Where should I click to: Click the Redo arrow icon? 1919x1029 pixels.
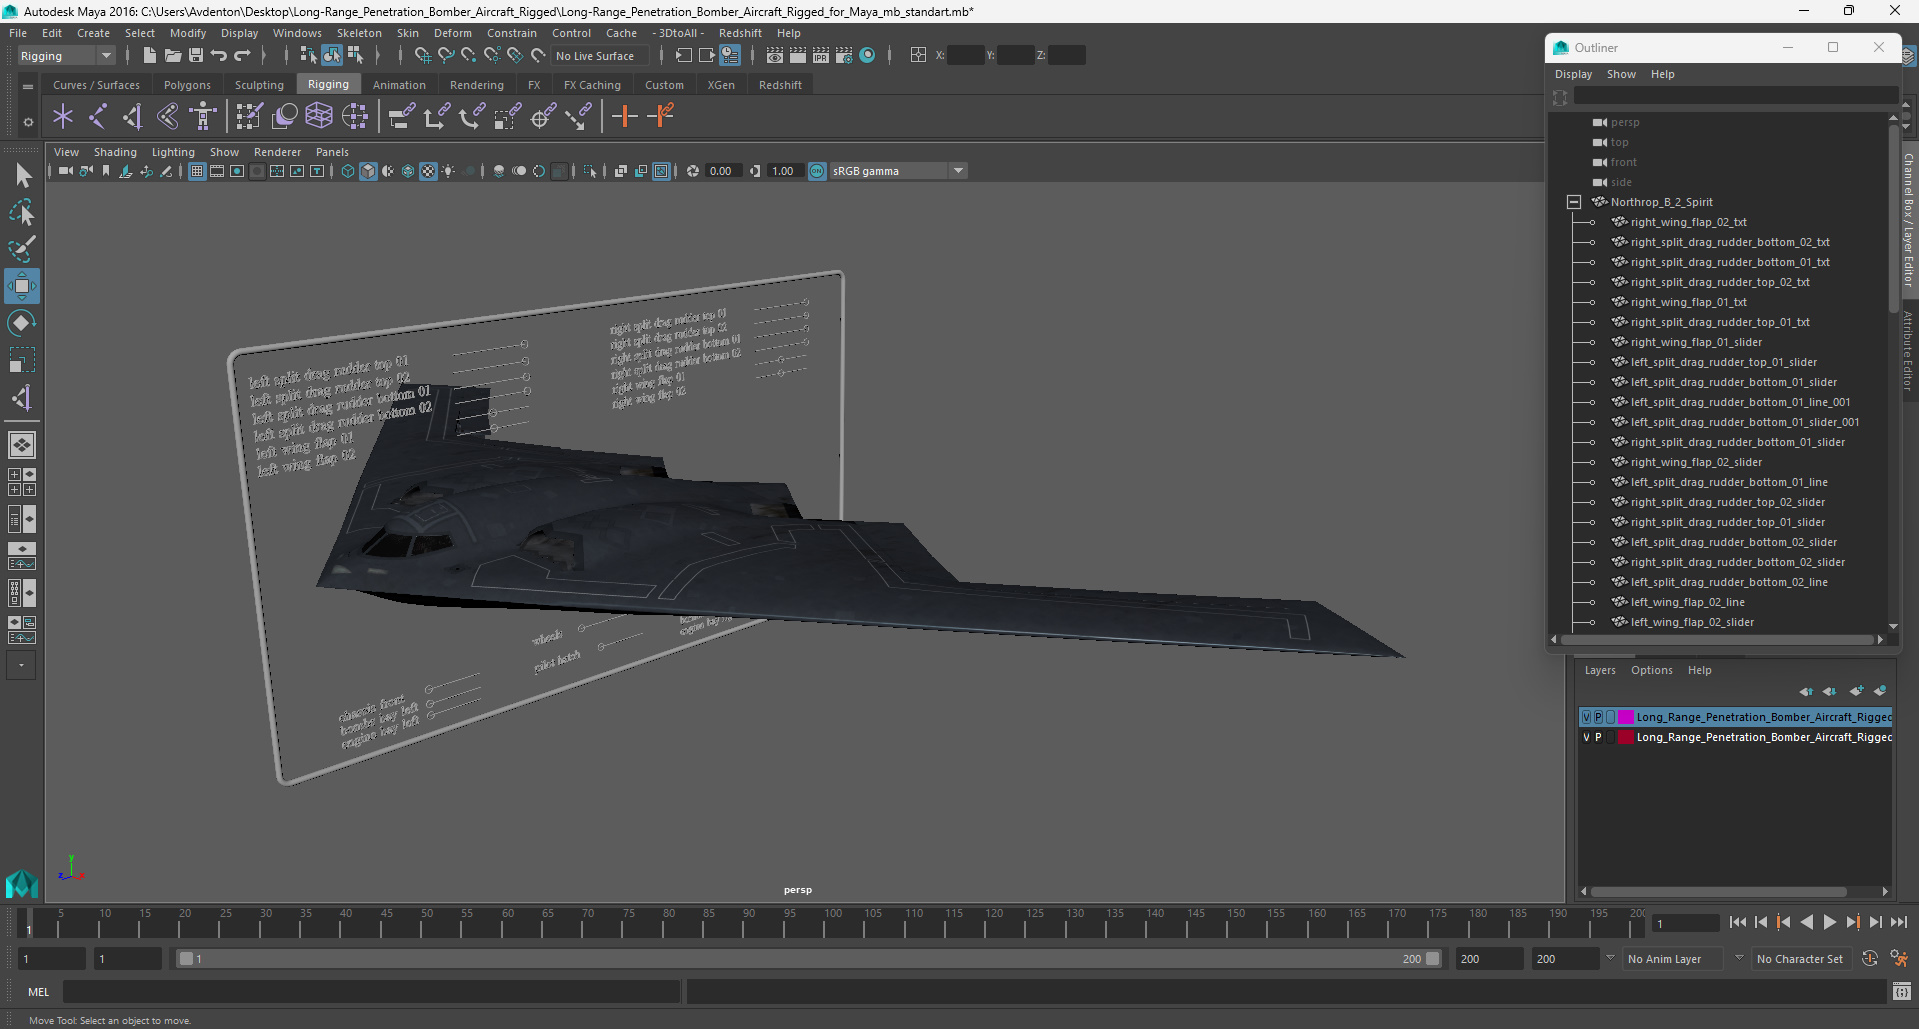click(242, 55)
